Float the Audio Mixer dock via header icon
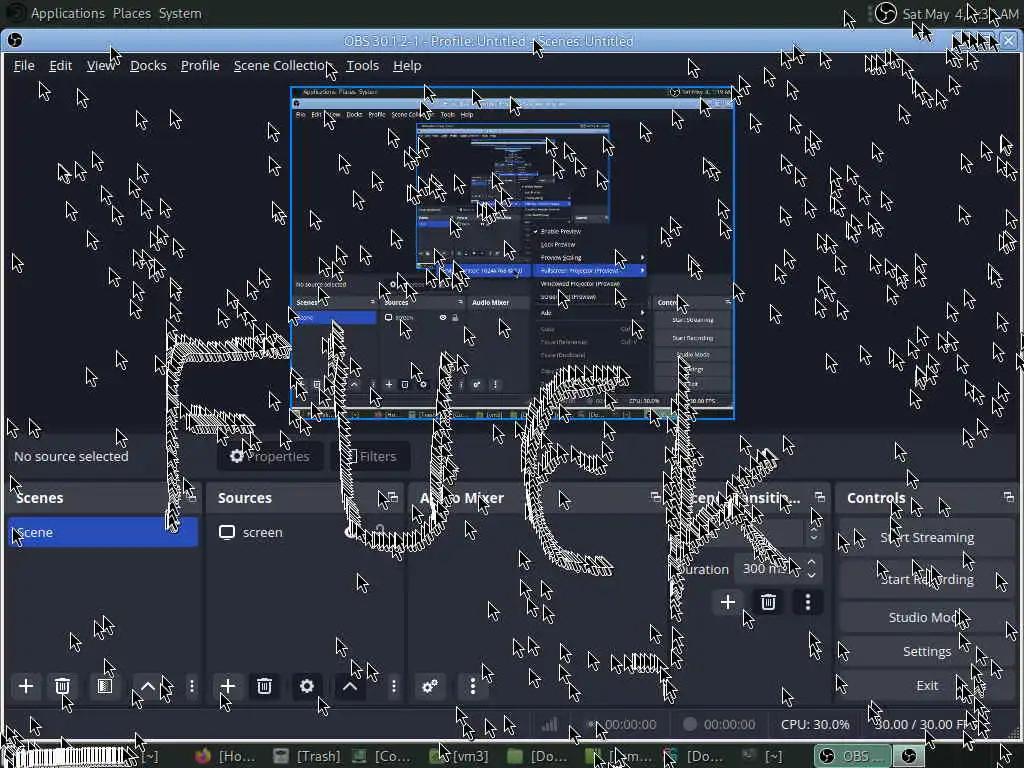The image size is (1024, 768). (656, 498)
